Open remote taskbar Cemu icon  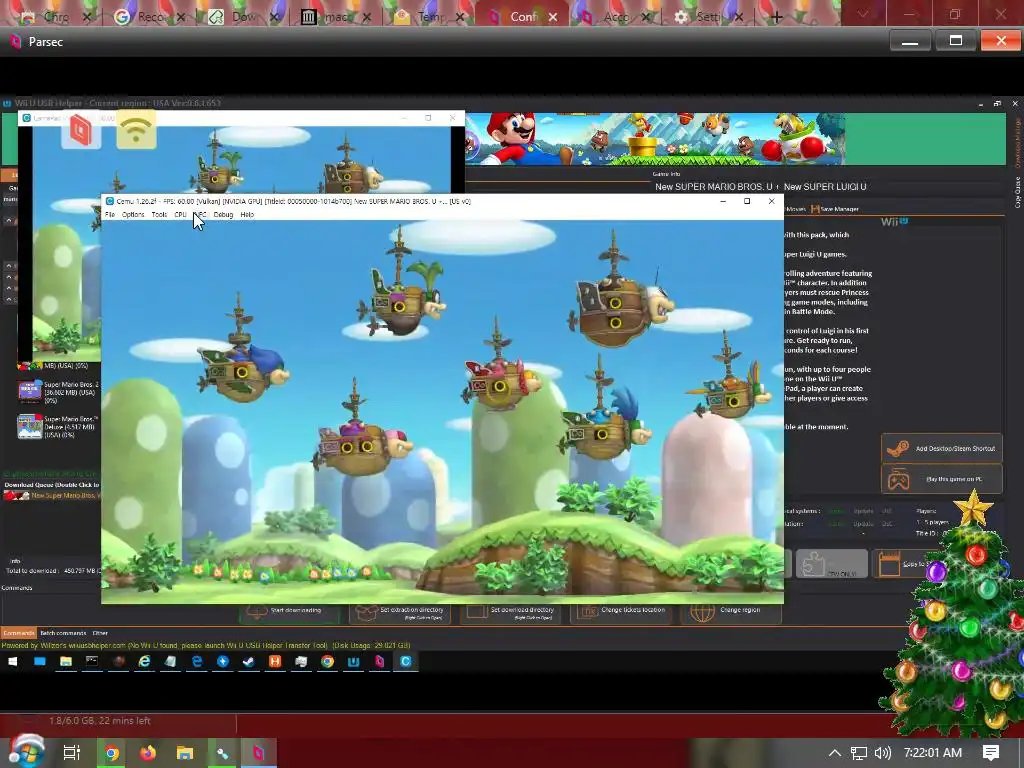coord(406,662)
